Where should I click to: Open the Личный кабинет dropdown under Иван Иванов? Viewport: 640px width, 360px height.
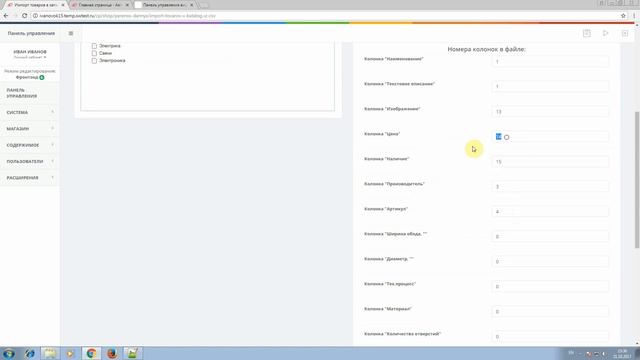coord(30,58)
